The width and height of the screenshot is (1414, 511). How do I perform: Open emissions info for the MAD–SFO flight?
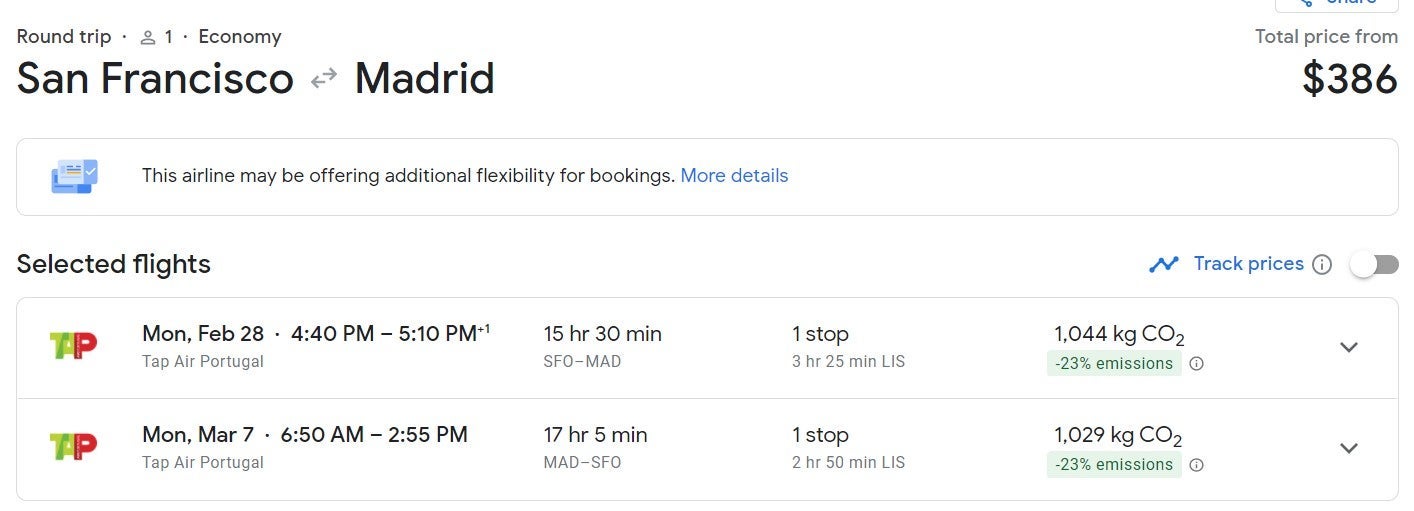1196,465
